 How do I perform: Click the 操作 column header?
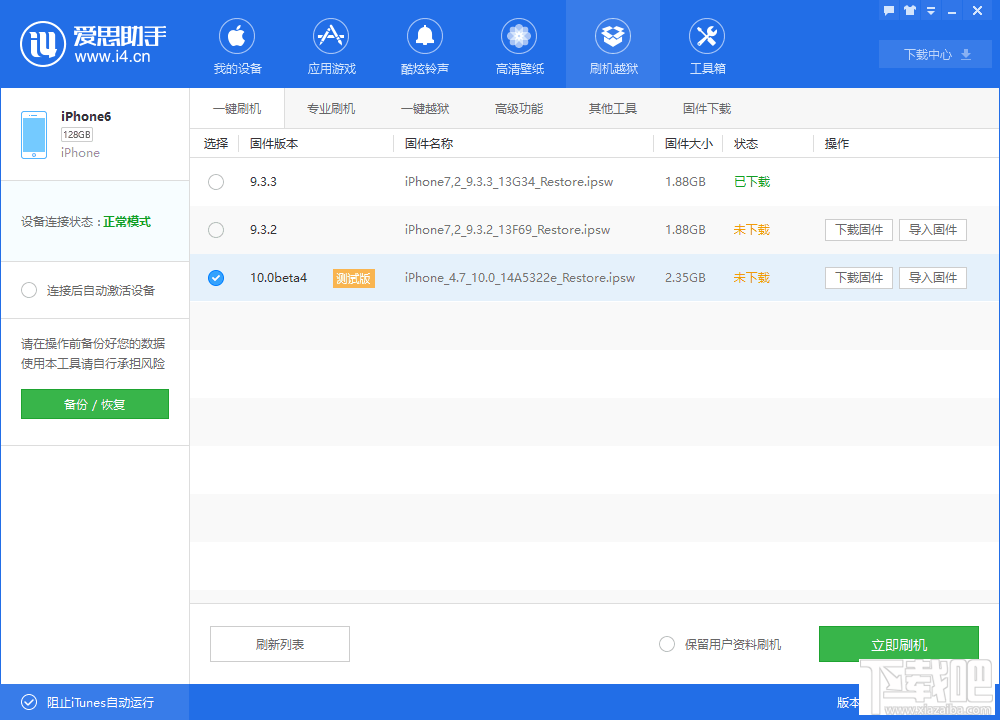pyautogui.click(x=837, y=143)
